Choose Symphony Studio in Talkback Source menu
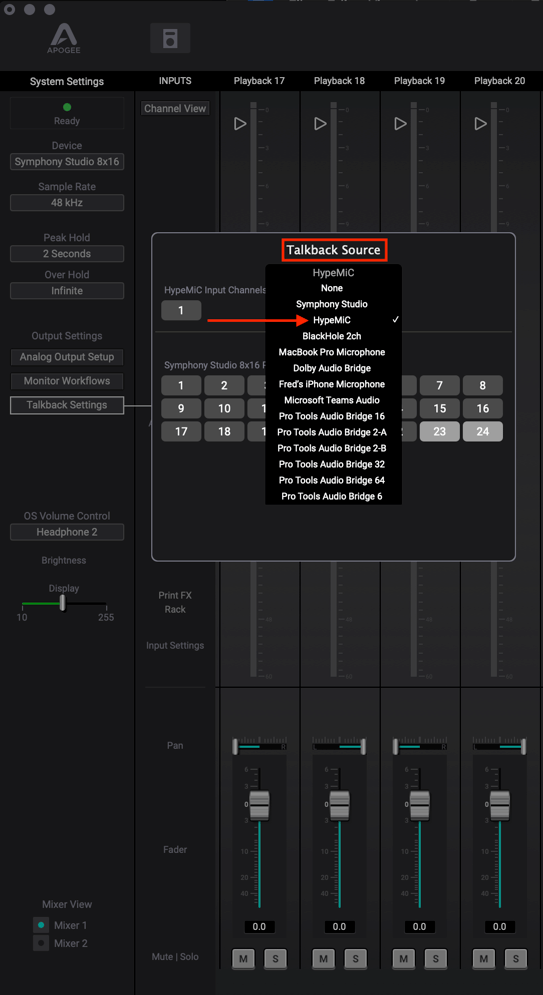This screenshot has width=543, height=995. click(333, 304)
